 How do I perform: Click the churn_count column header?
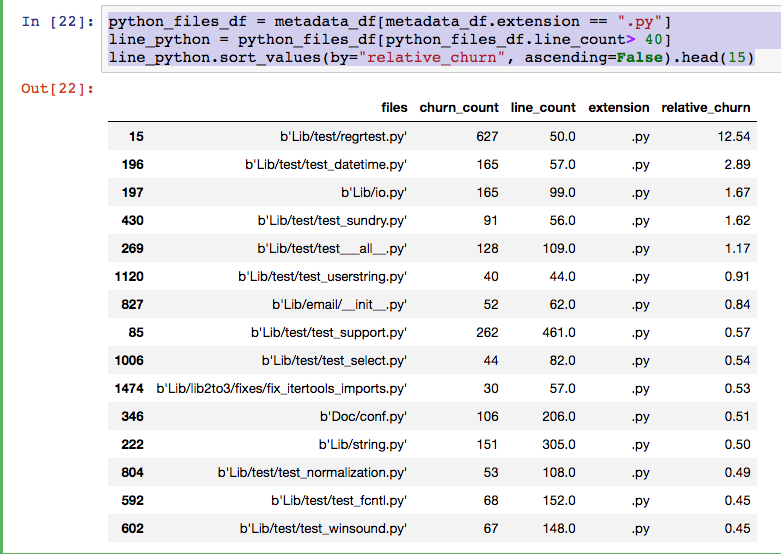coord(459,108)
